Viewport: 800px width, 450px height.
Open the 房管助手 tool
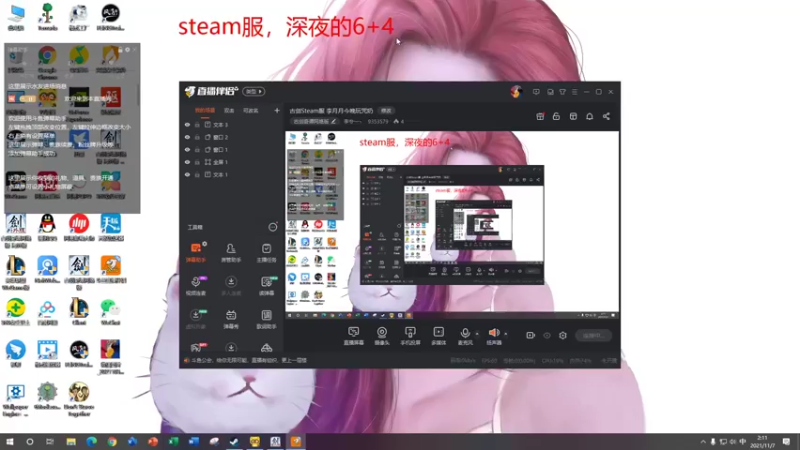point(231,253)
